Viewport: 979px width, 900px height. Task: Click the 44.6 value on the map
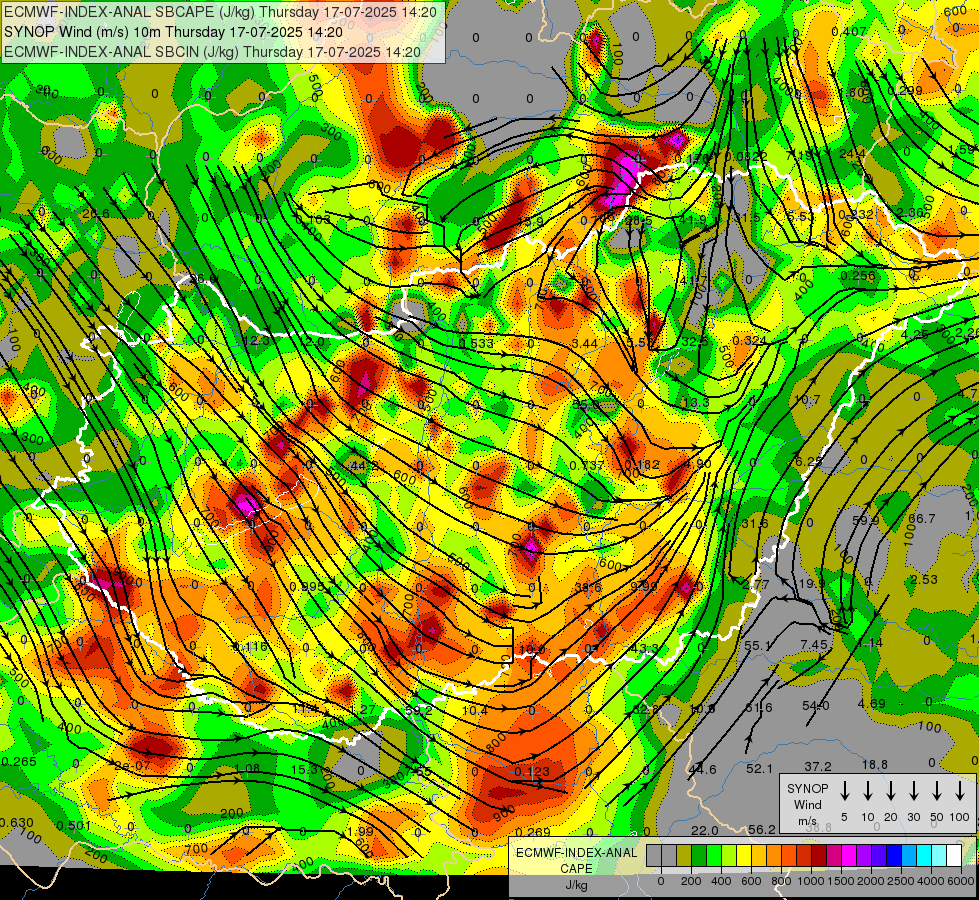[x=702, y=769]
